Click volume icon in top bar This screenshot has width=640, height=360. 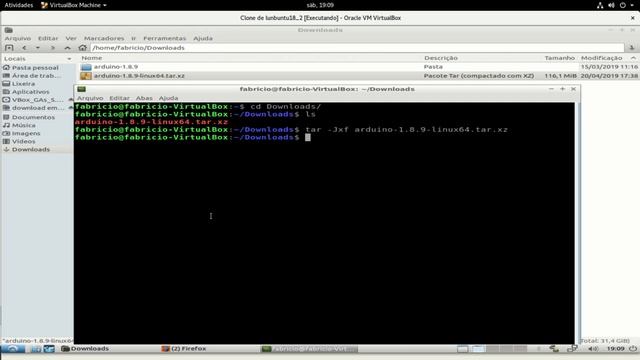pos(611,5)
